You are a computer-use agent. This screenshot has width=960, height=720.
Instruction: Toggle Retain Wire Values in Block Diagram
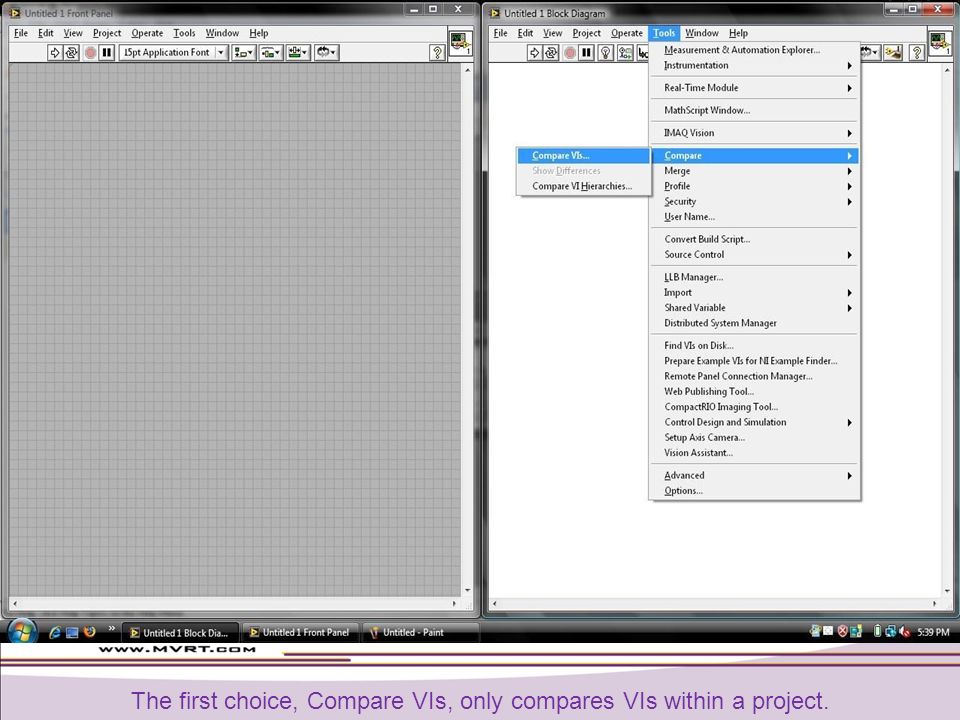tap(625, 53)
